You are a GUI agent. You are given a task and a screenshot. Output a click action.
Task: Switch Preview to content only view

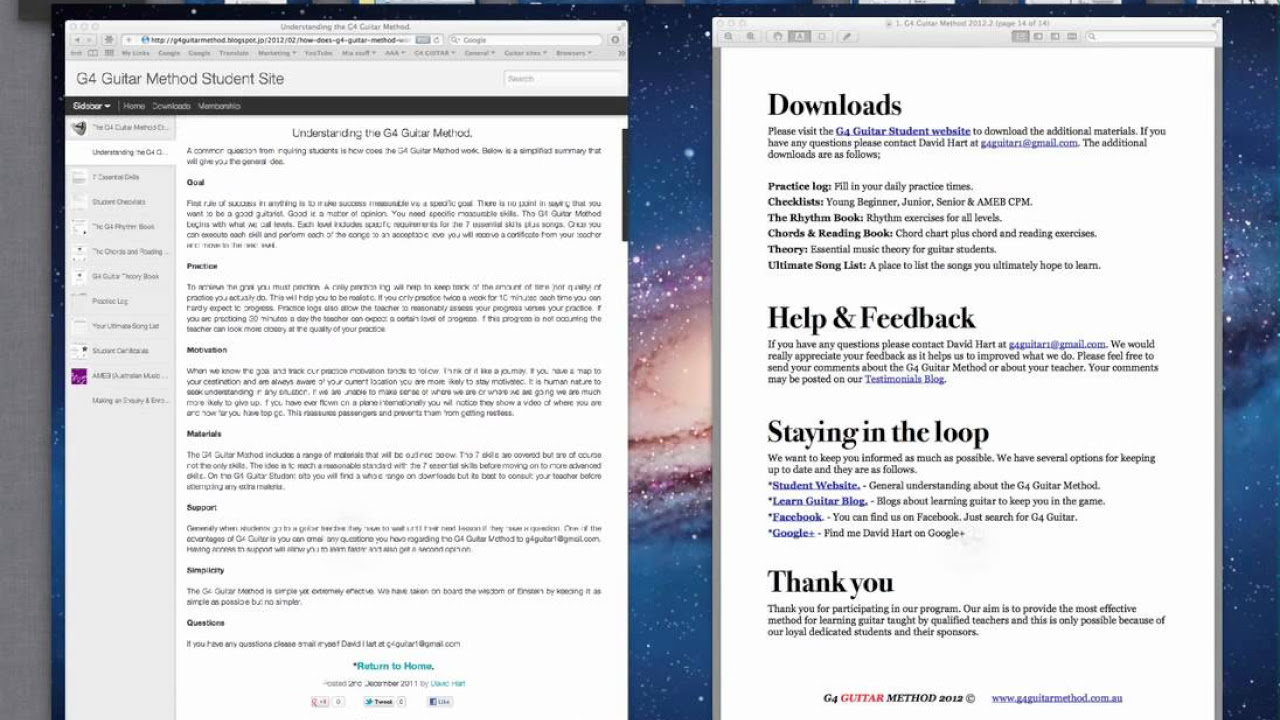click(x=1021, y=36)
